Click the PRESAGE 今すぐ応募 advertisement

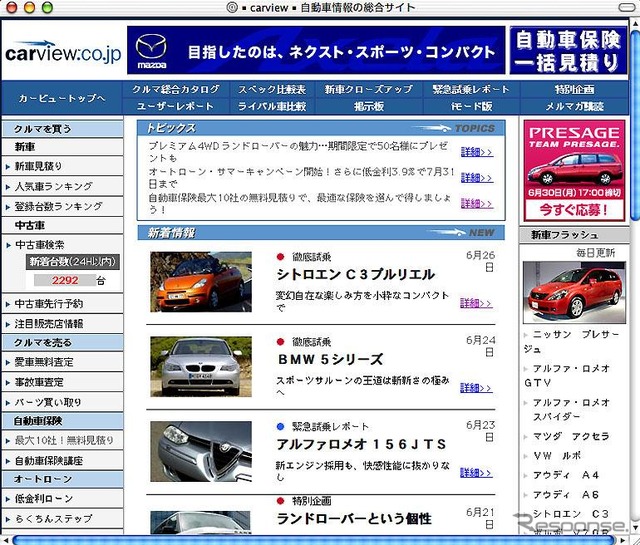[574, 171]
